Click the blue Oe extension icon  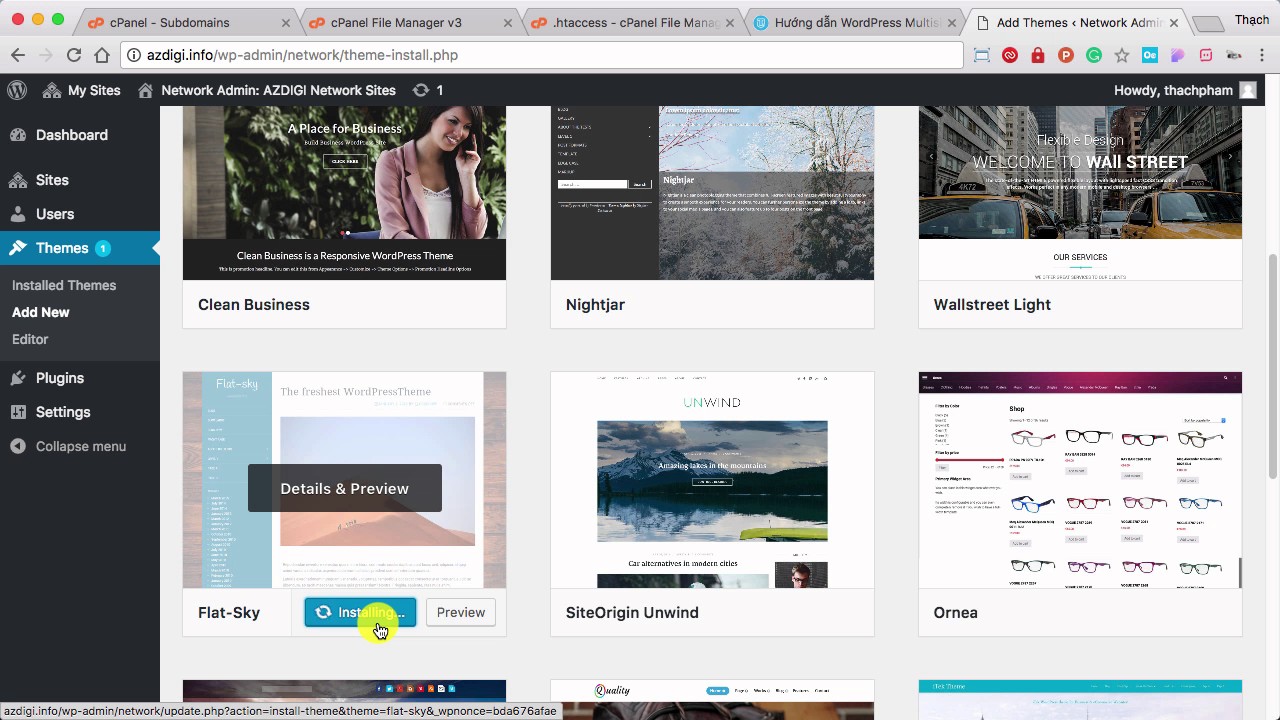1150,55
